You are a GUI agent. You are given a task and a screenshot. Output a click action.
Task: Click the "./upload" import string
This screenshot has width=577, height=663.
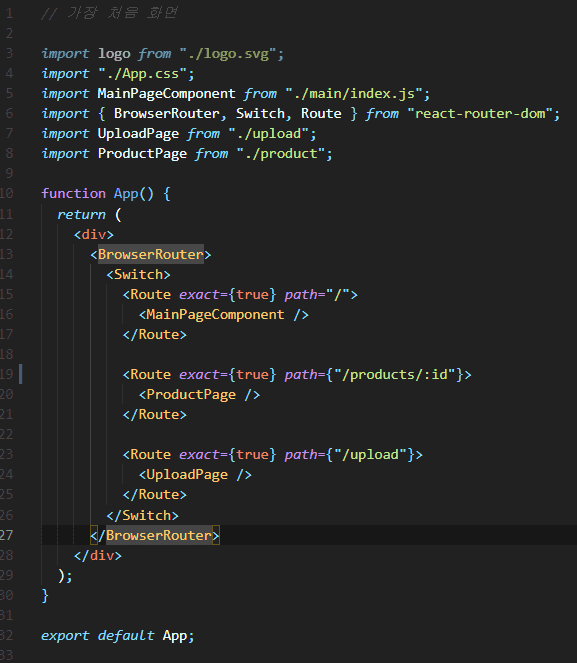click(268, 134)
